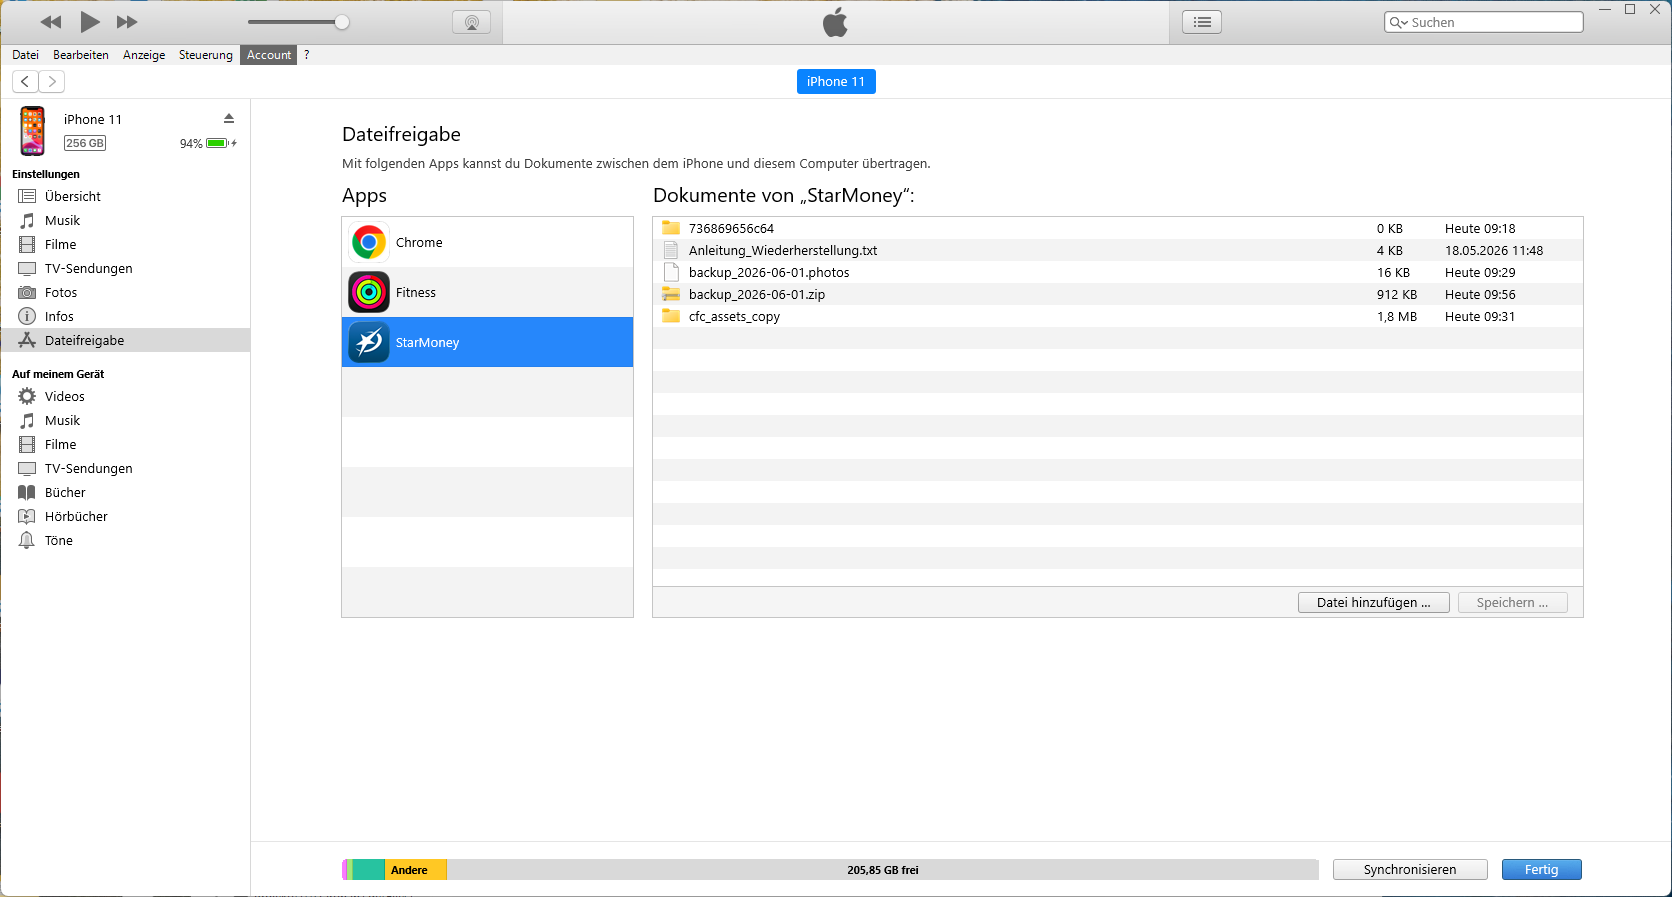Screen dimensions: 1672x897
Task: Open the AirPlay output button
Action: coord(472,22)
